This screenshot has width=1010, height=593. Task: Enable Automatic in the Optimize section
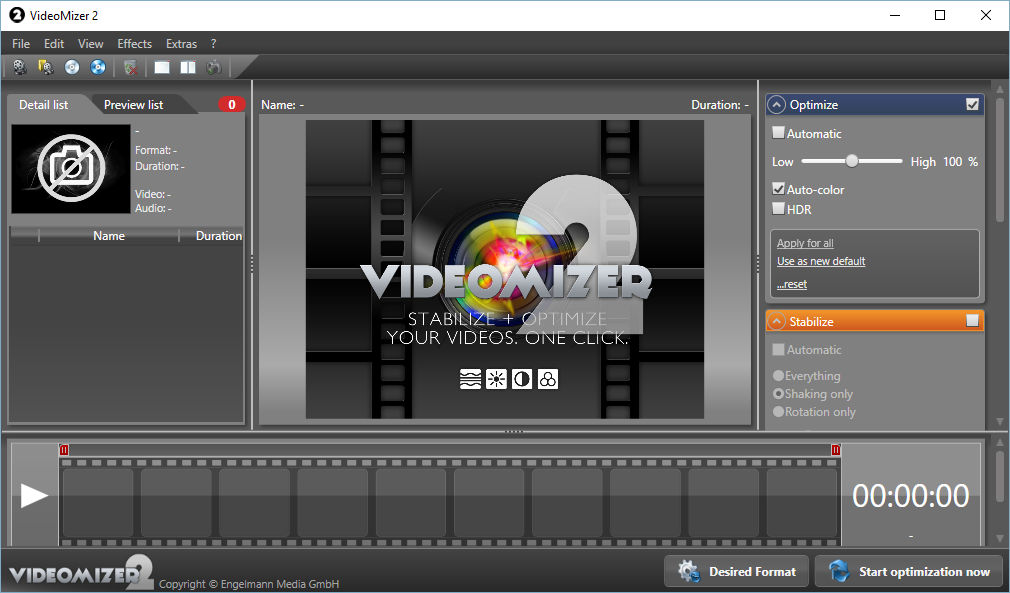[x=778, y=133]
